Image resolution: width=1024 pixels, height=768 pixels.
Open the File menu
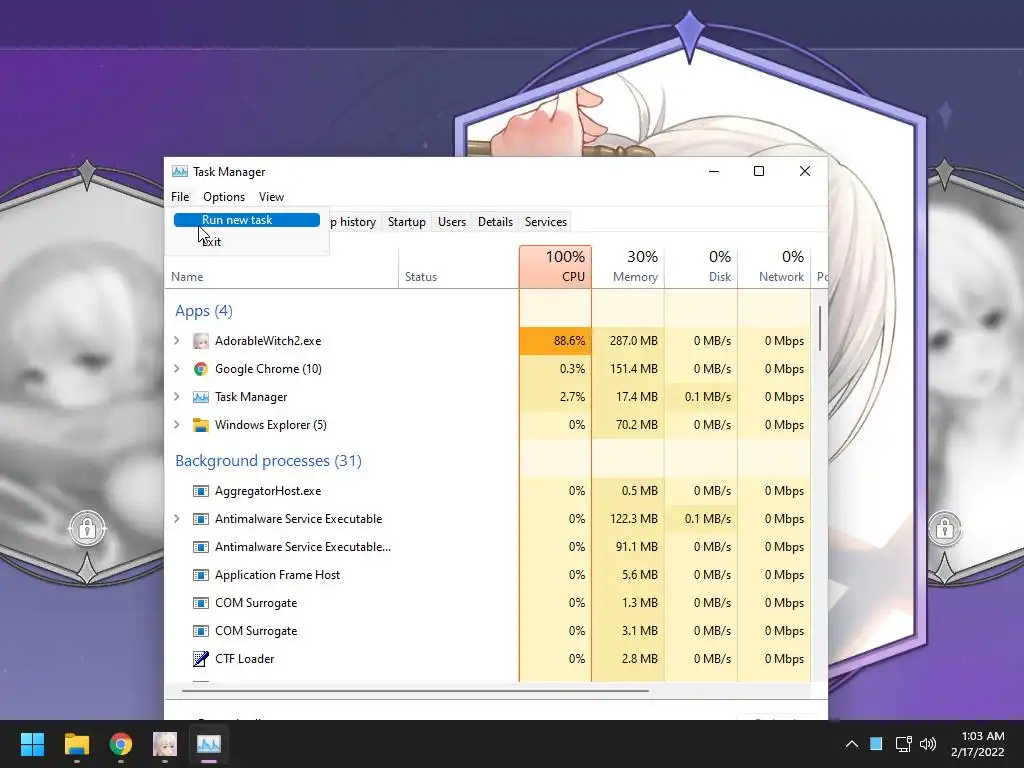[x=180, y=197]
